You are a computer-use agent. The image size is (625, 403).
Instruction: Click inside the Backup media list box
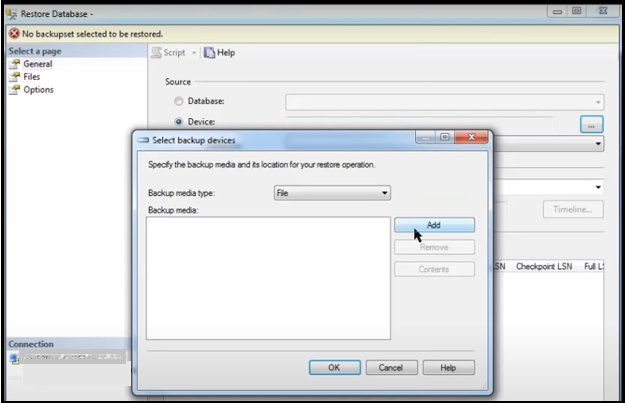pyautogui.click(x=266, y=280)
